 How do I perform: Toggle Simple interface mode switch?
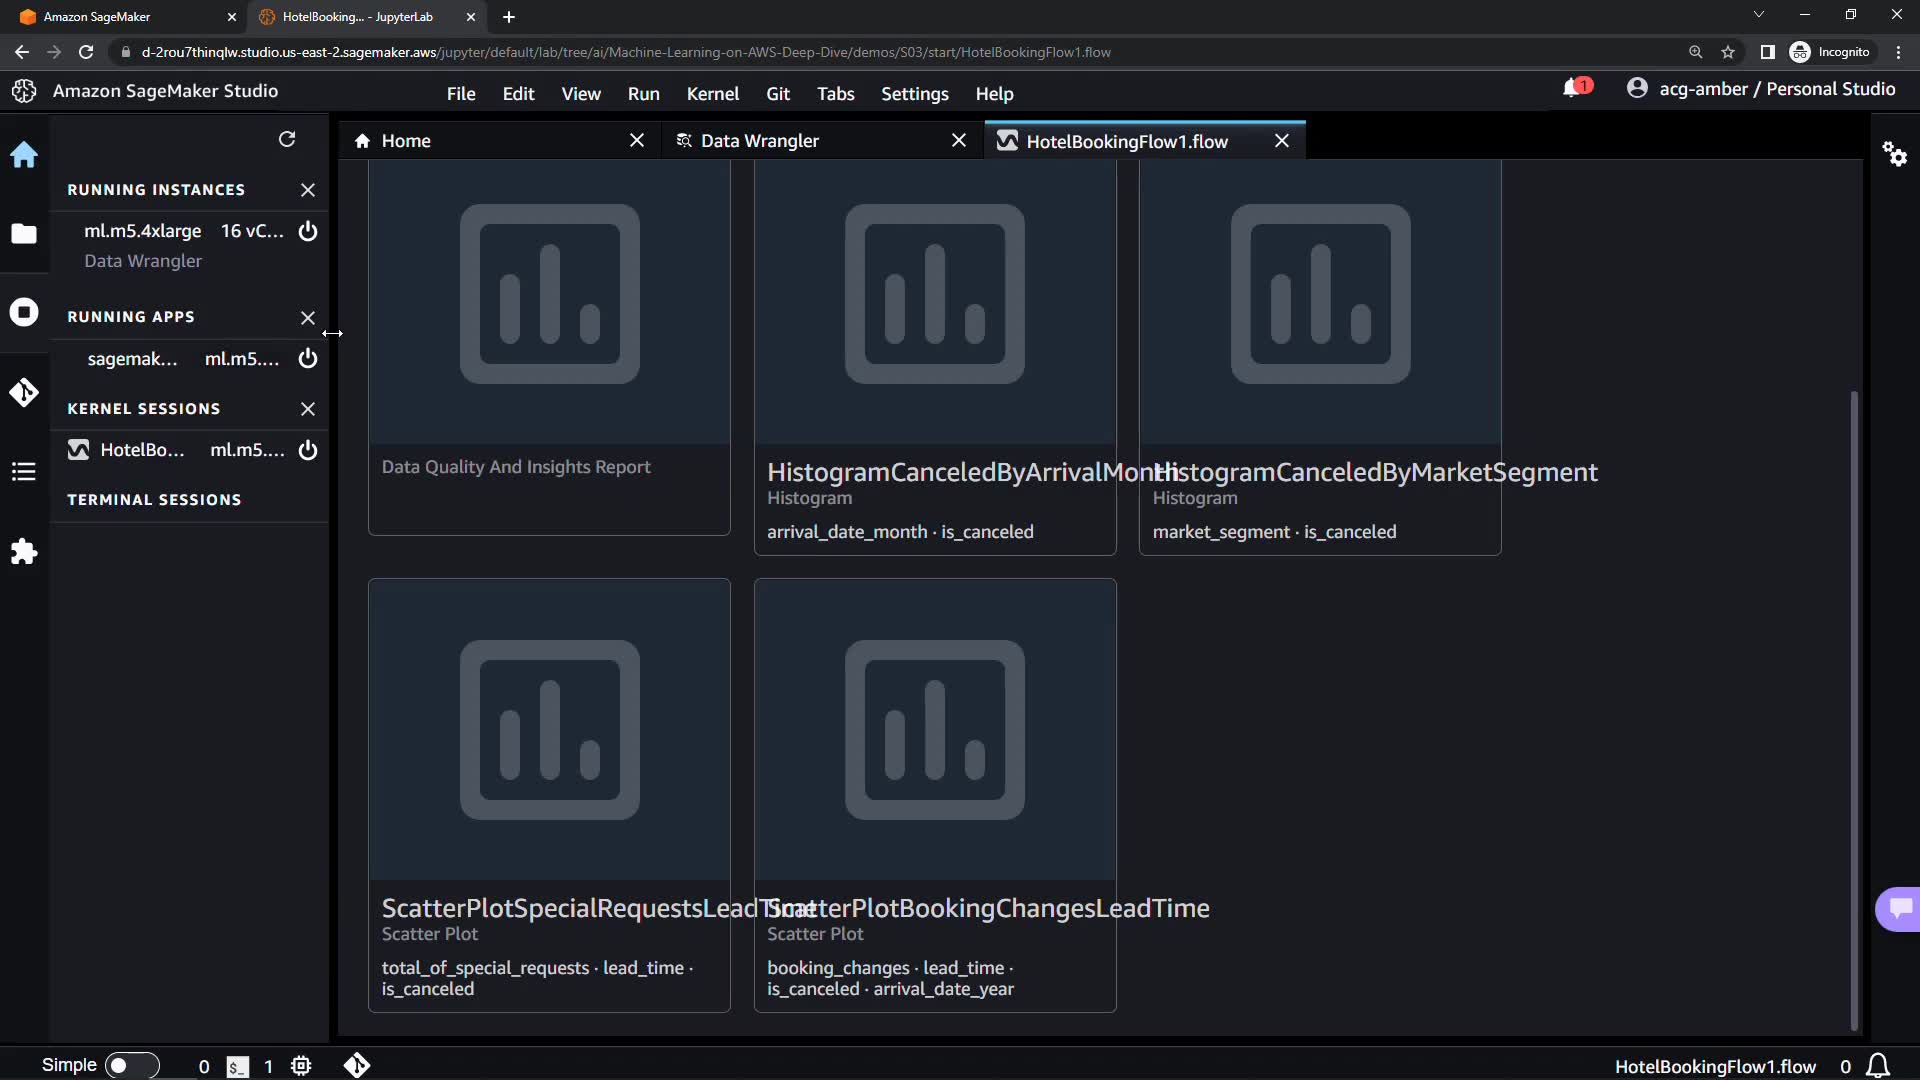click(132, 1065)
